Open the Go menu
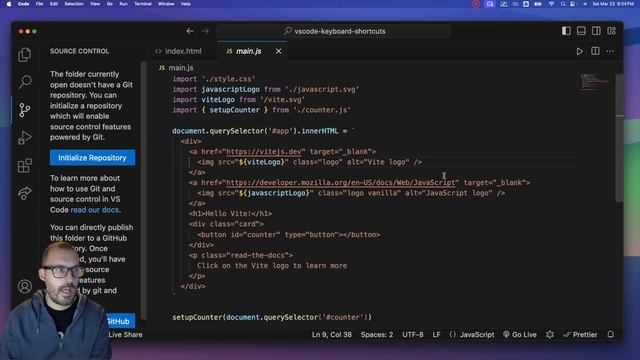640x360 pixels. (x=109, y=4)
